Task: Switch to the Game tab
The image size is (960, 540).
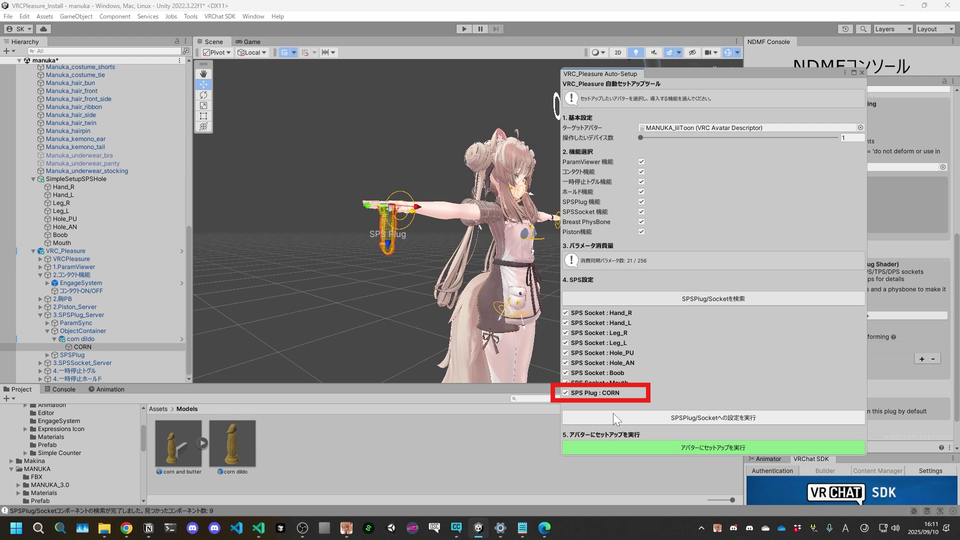Action: [248, 42]
